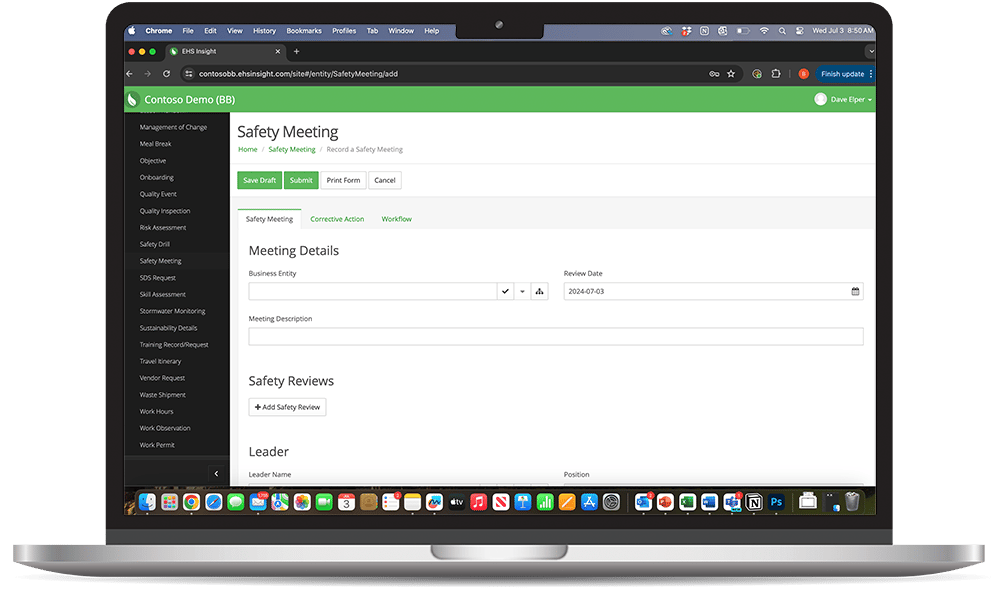Reload the page with the refresh icon
This screenshot has height=600, width=1000.
tap(166, 74)
